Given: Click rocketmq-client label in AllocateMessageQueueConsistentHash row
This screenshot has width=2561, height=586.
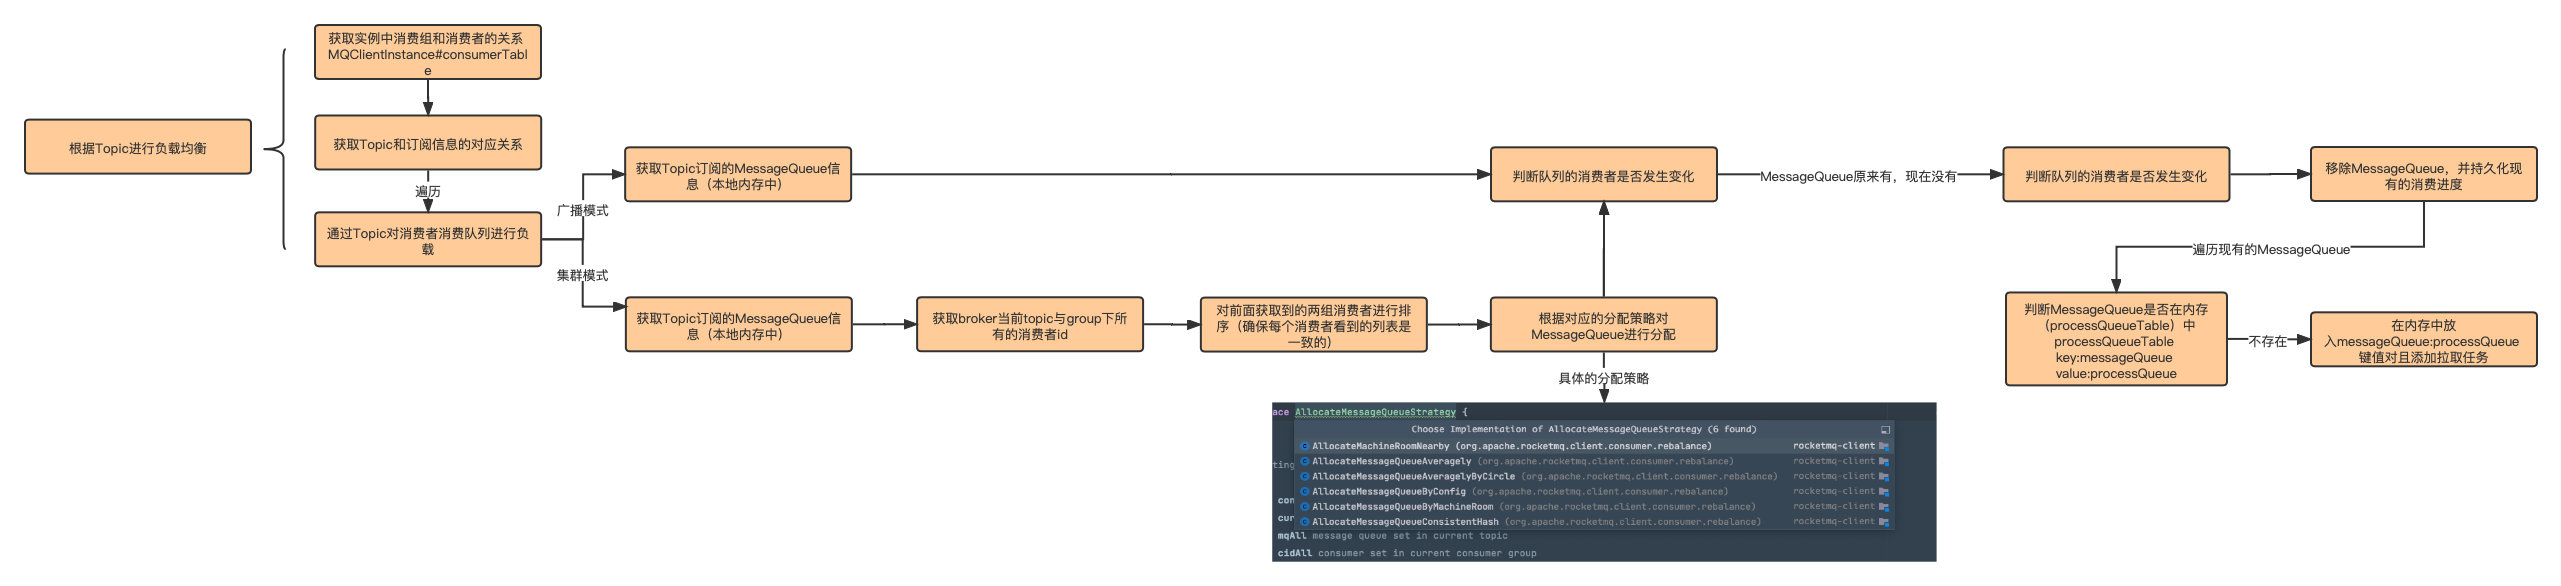Looking at the screenshot, I should (x=1834, y=521).
